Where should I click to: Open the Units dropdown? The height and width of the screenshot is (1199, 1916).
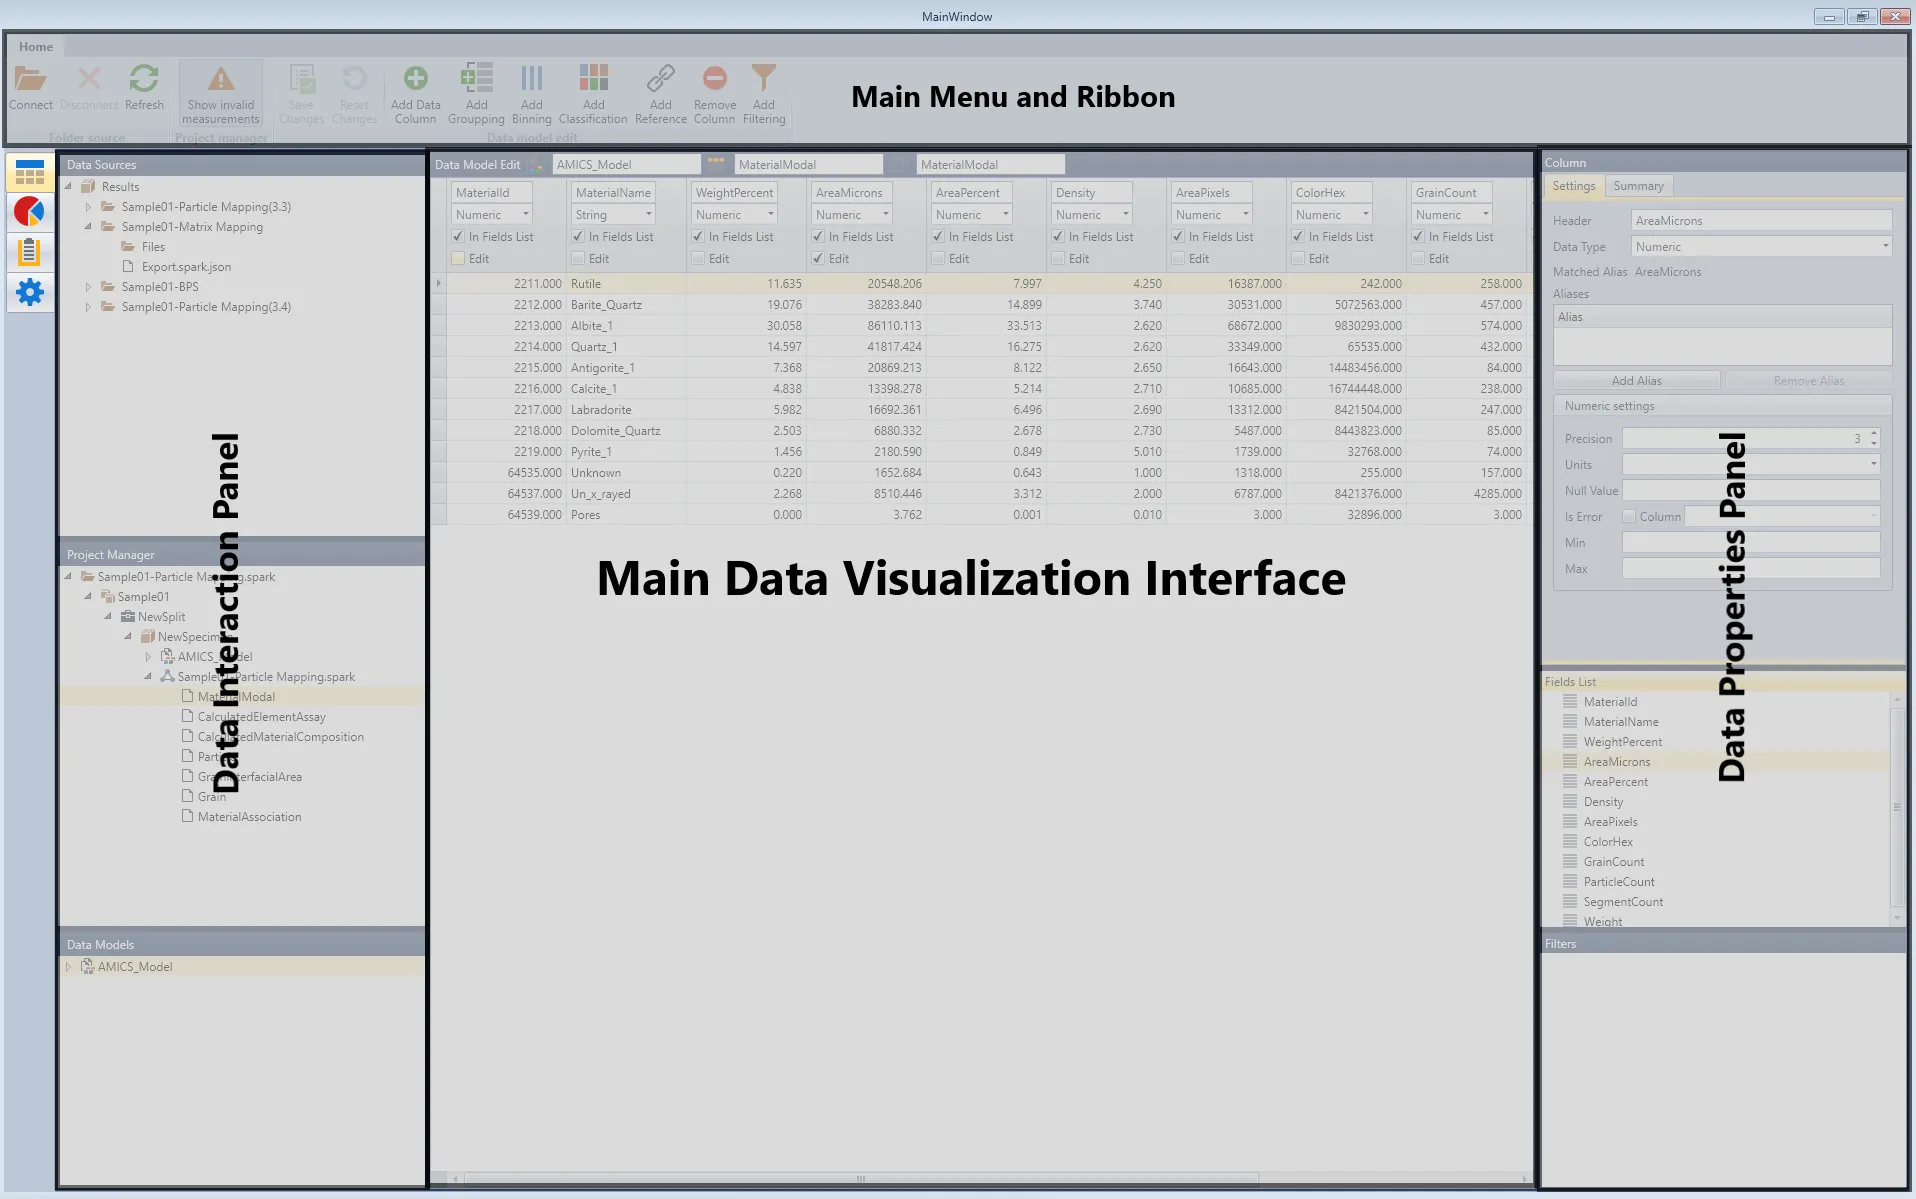click(x=1751, y=464)
